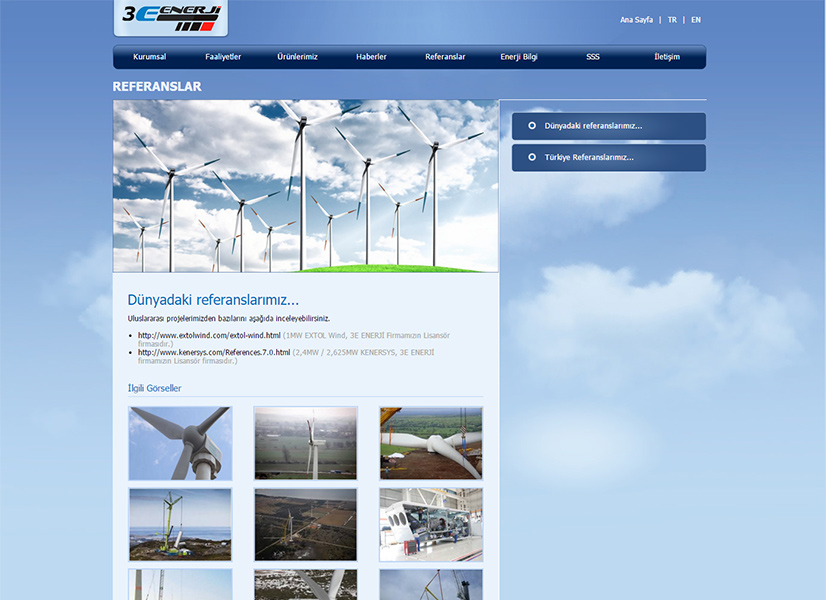Click the 3E Enerji logo

click(170, 17)
